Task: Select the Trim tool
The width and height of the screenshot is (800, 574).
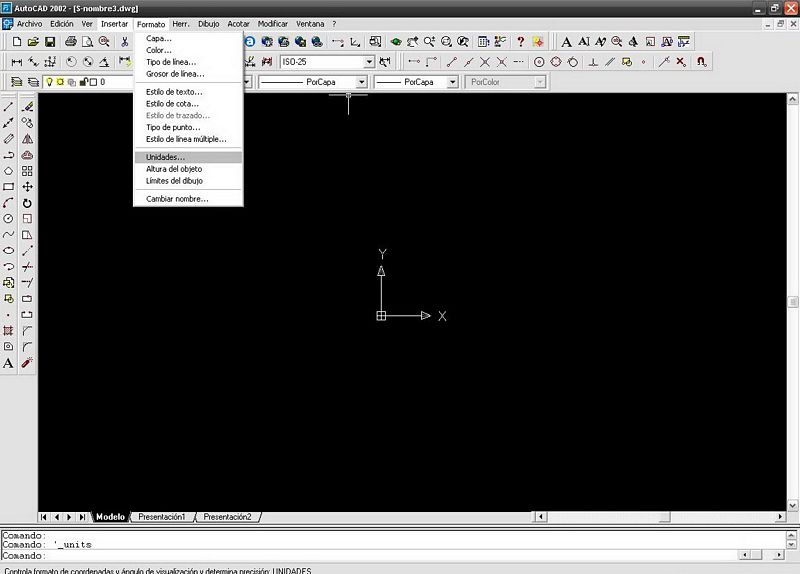Action: (28, 267)
